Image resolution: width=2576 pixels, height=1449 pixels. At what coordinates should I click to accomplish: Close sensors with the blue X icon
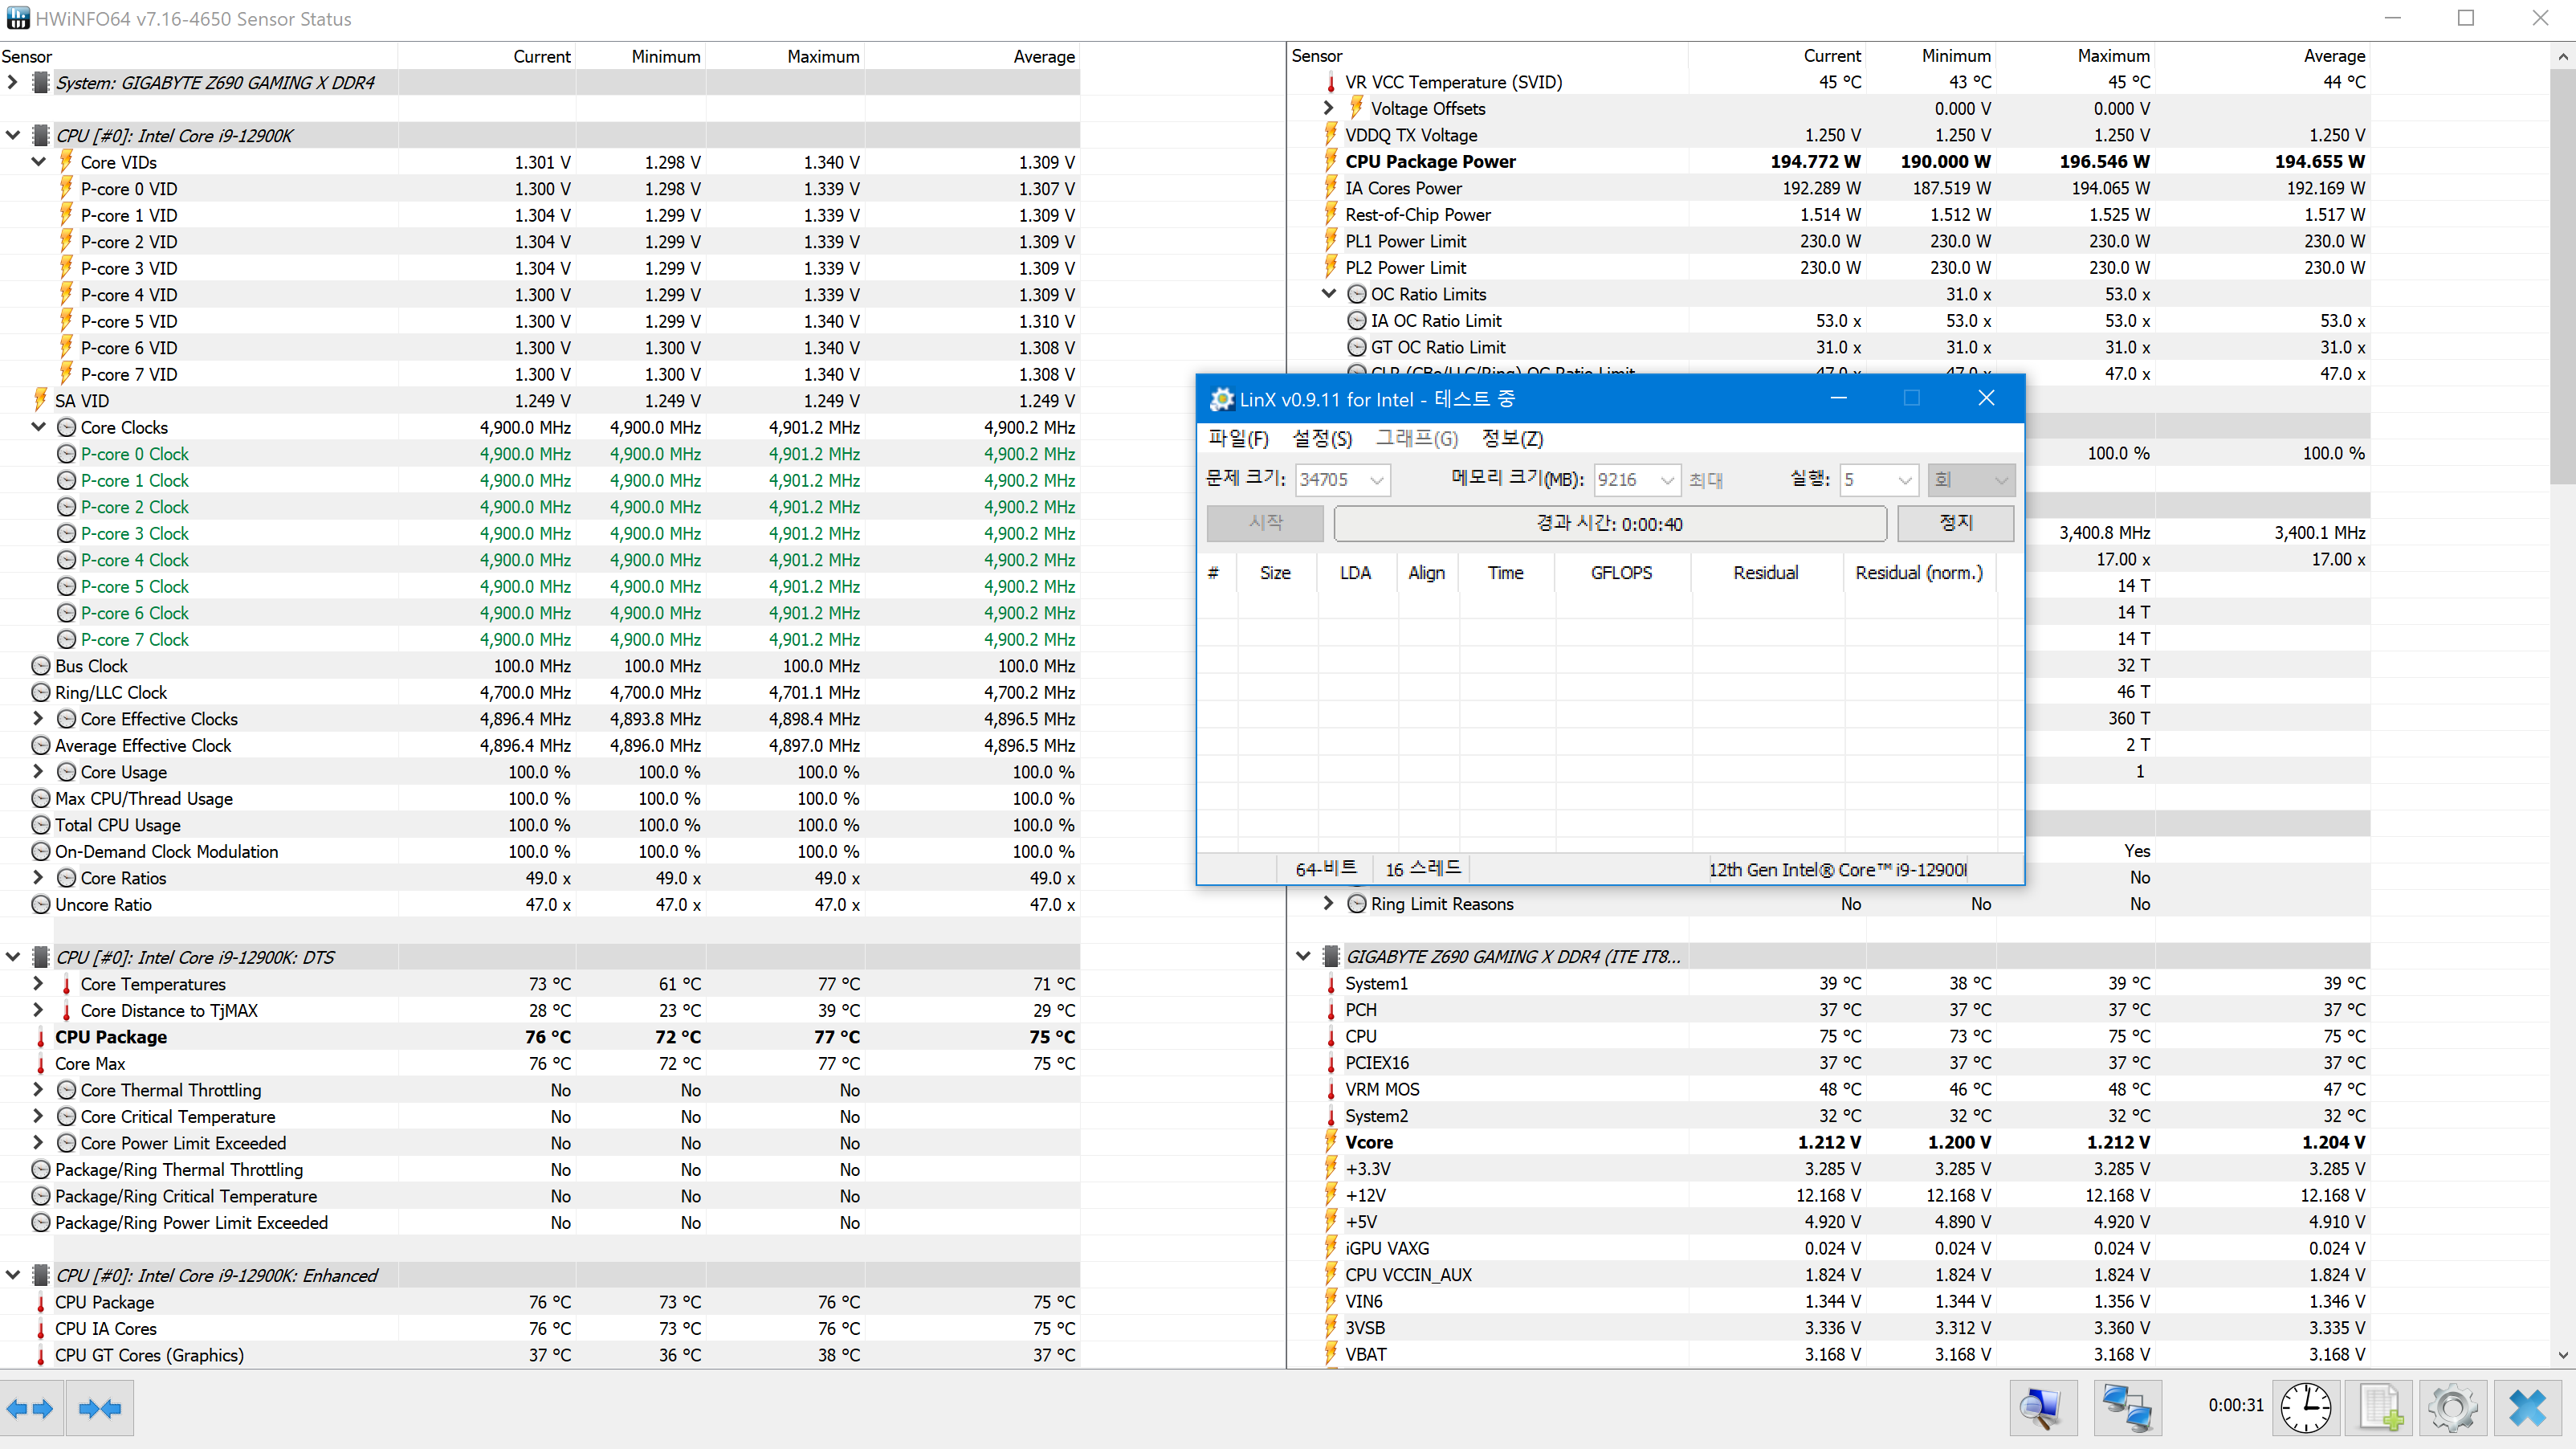tap(2527, 1408)
